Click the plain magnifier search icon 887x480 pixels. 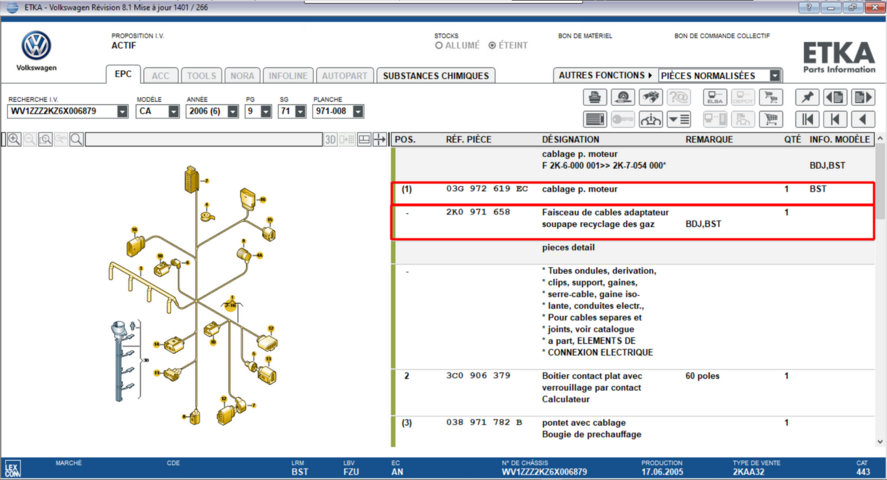(x=76, y=139)
